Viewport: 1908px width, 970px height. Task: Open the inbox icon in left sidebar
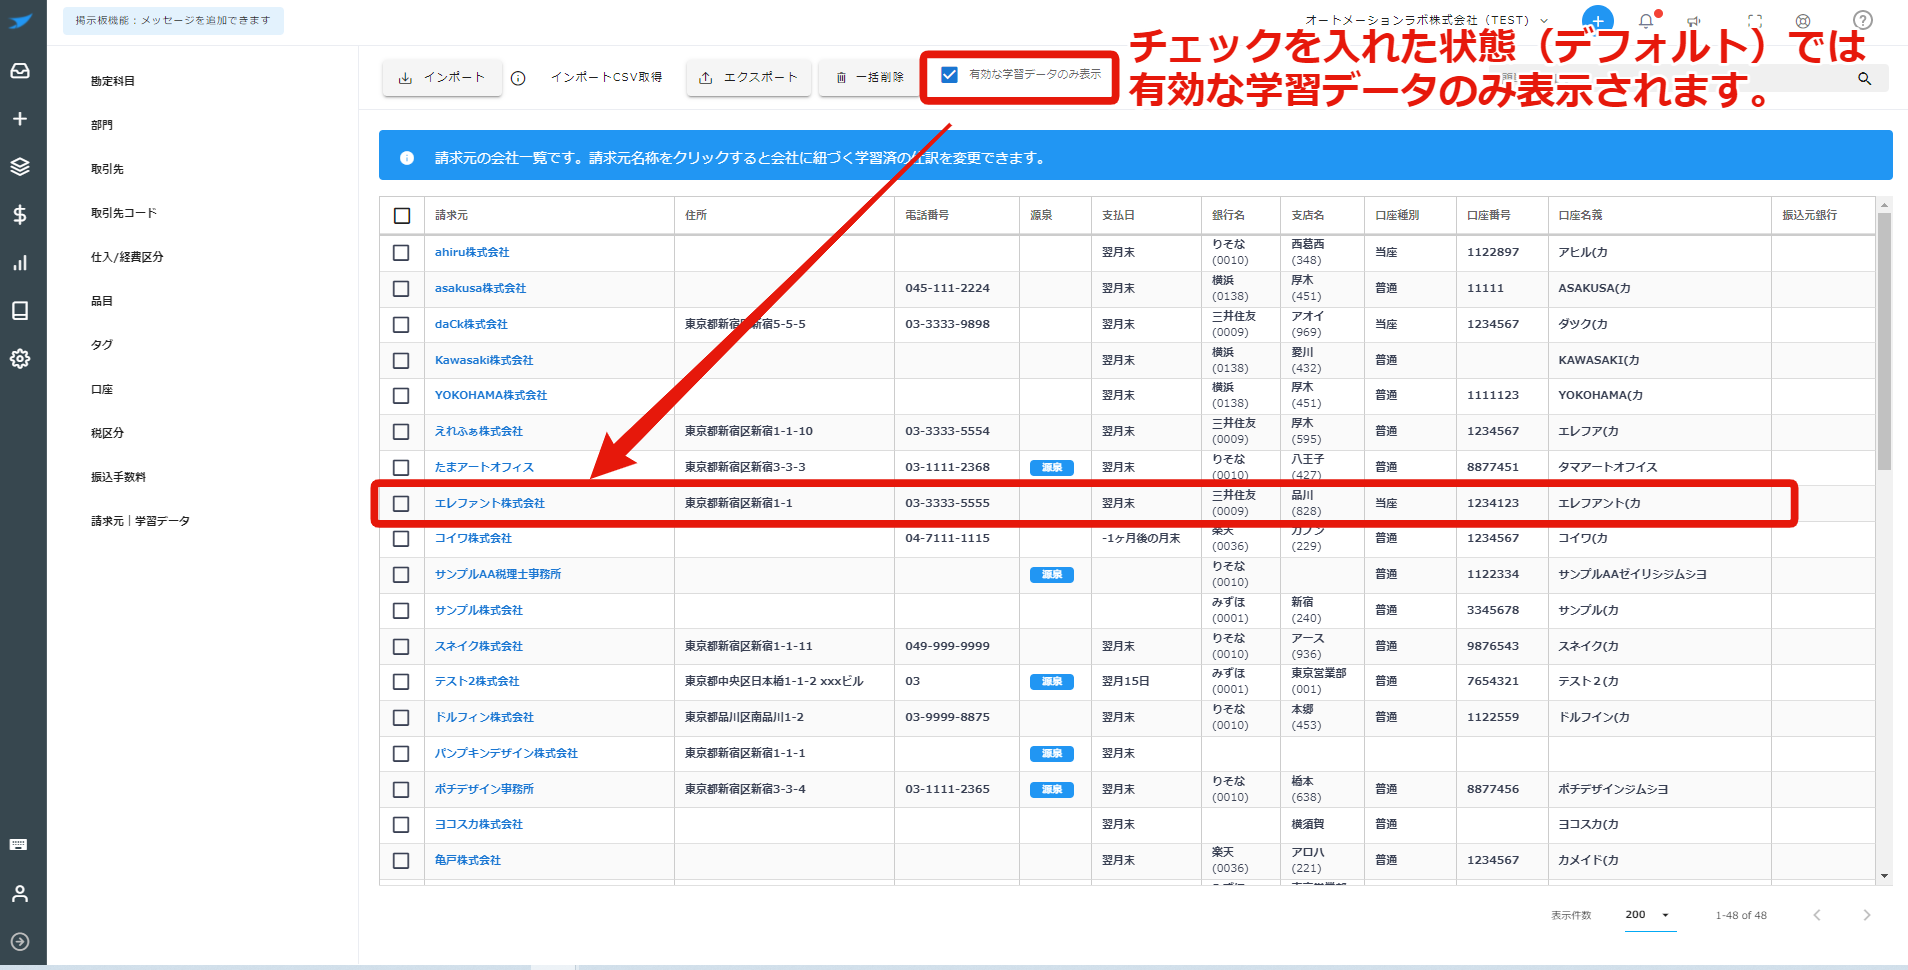20,71
